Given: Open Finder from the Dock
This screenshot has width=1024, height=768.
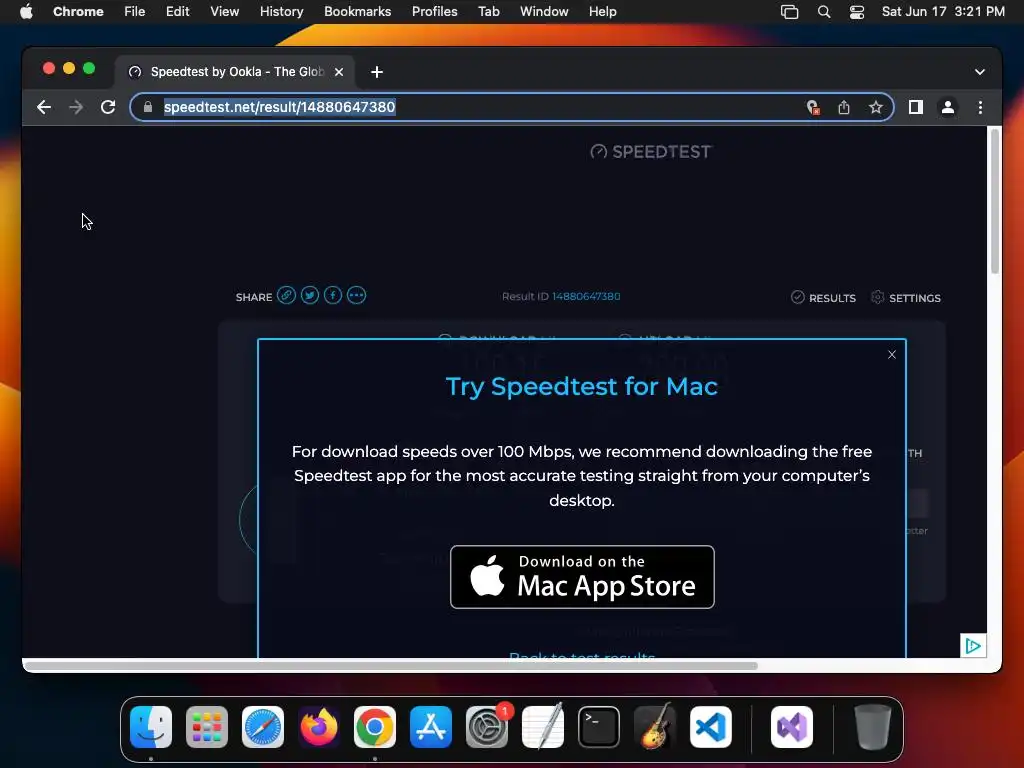Looking at the screenshot, I should 151,727.
